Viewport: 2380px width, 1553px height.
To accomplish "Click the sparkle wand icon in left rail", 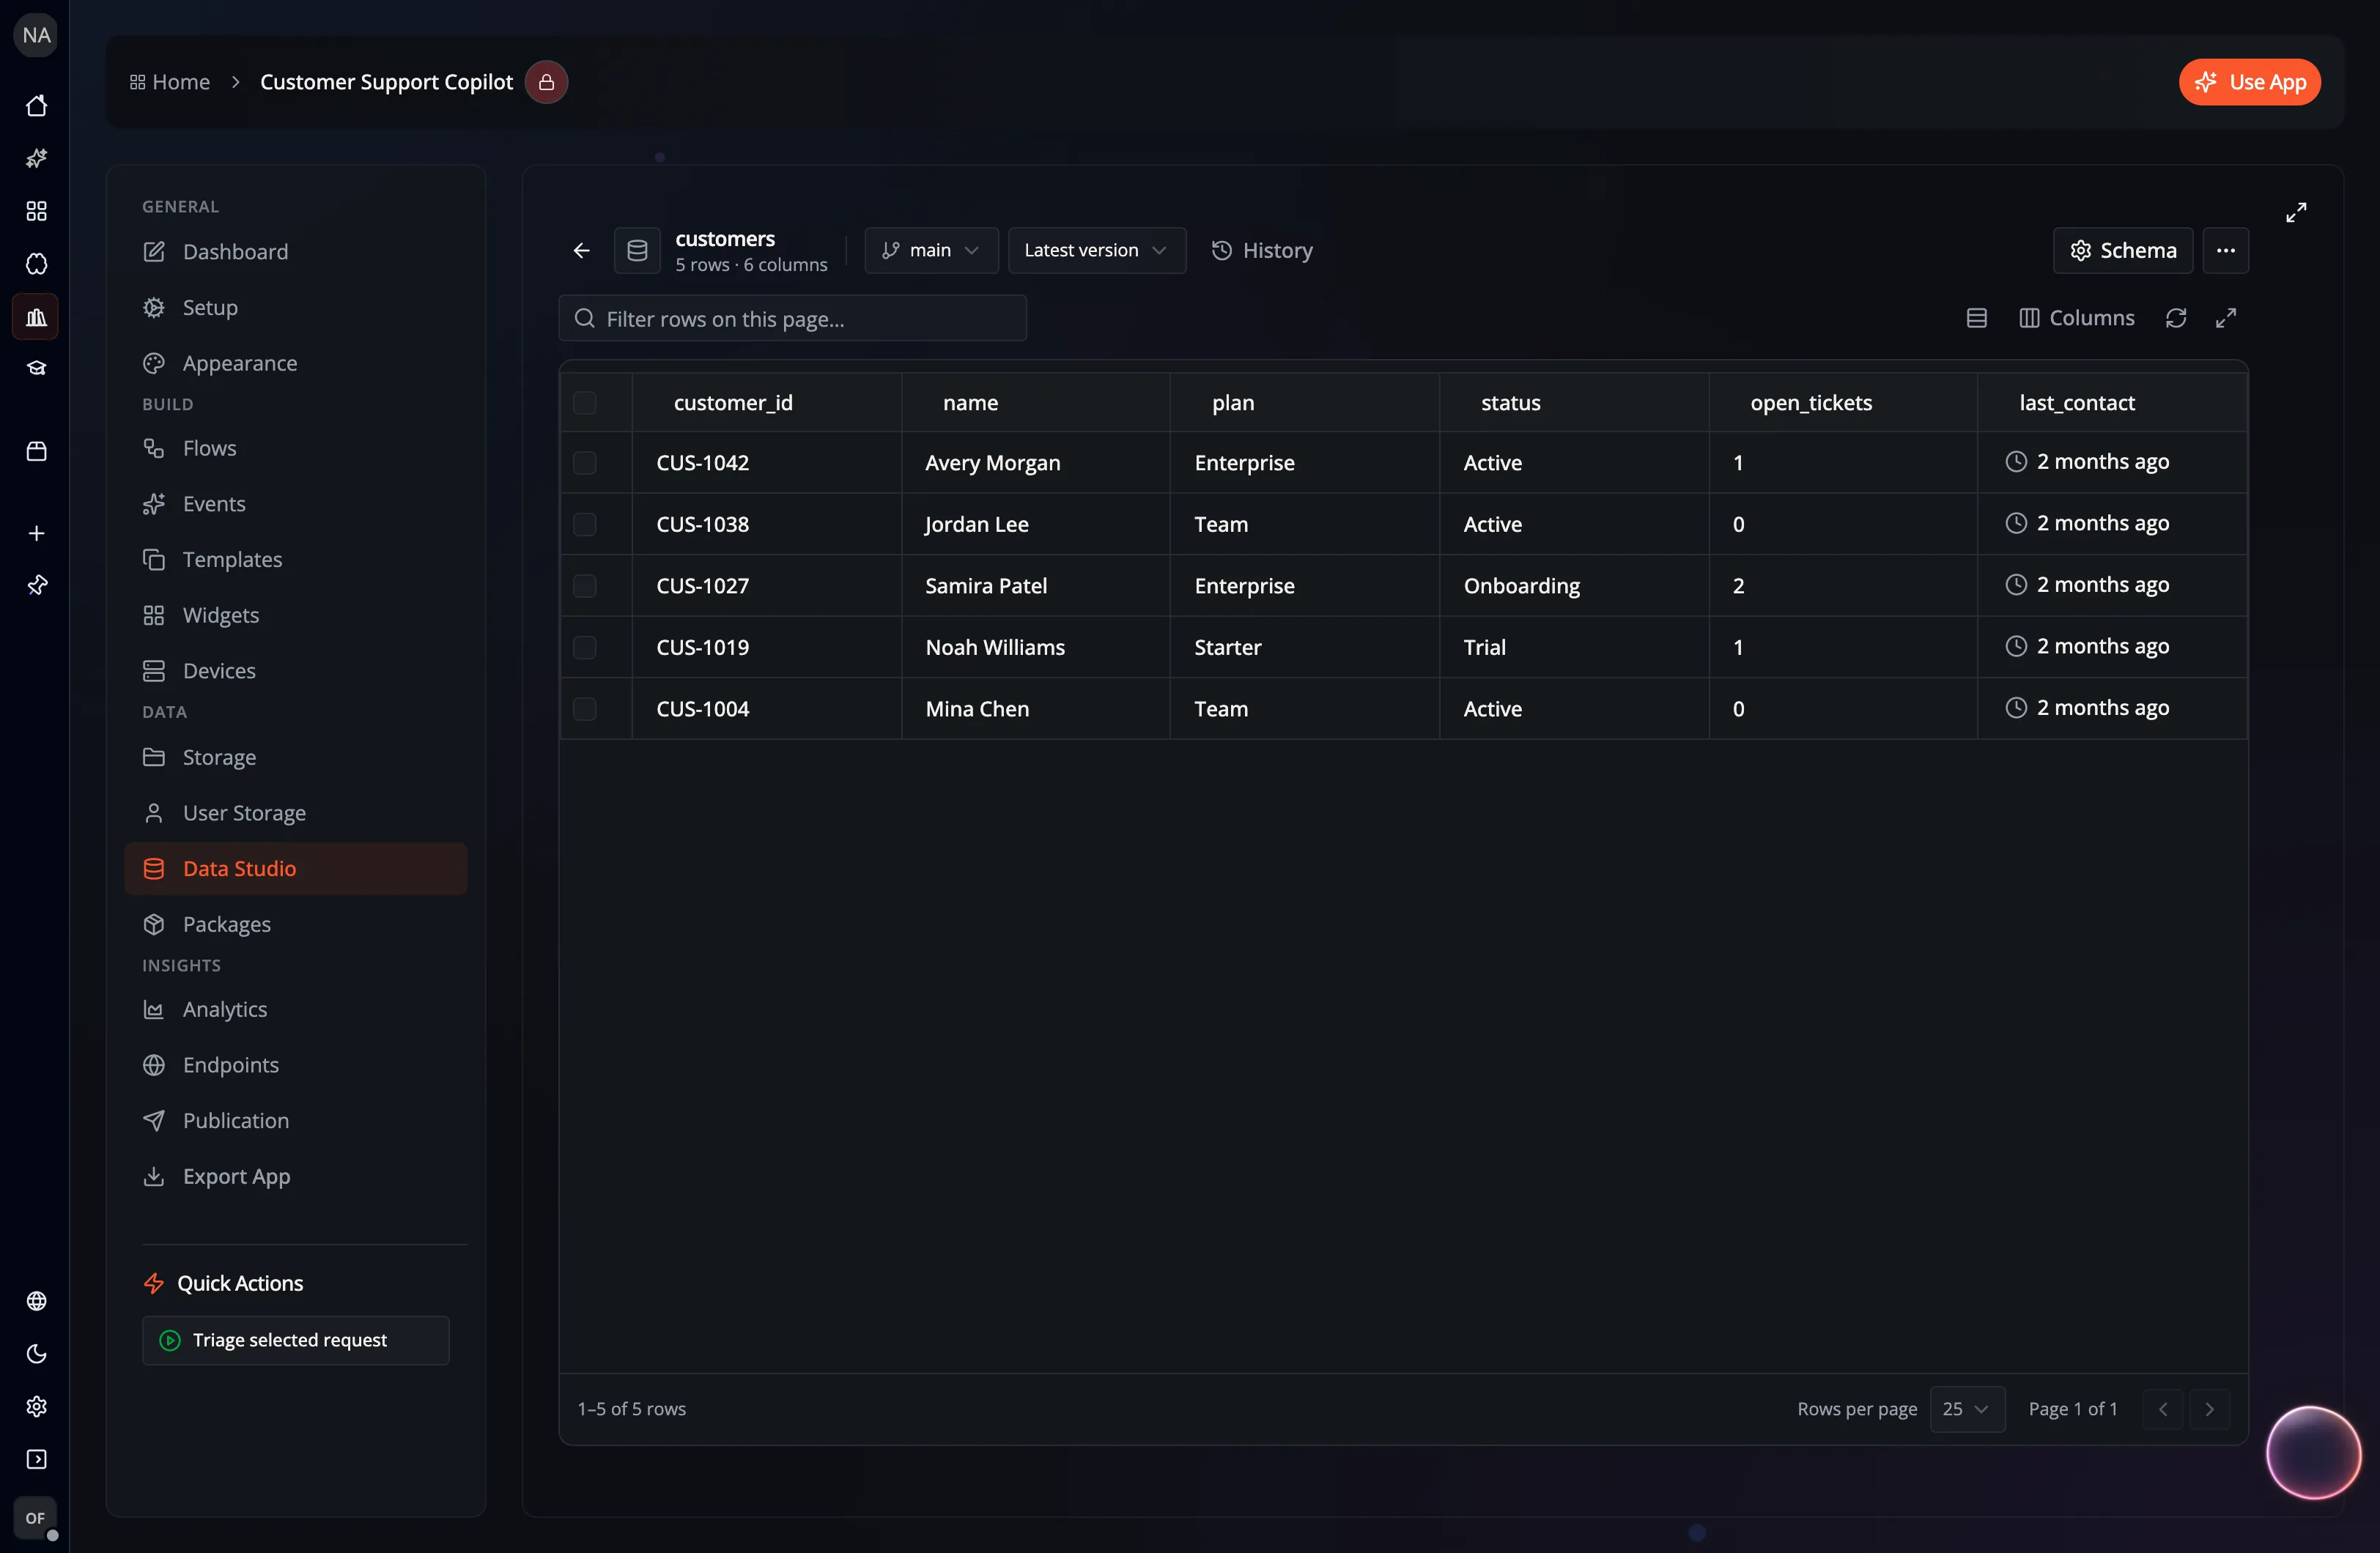I will (x=36, y=158).
